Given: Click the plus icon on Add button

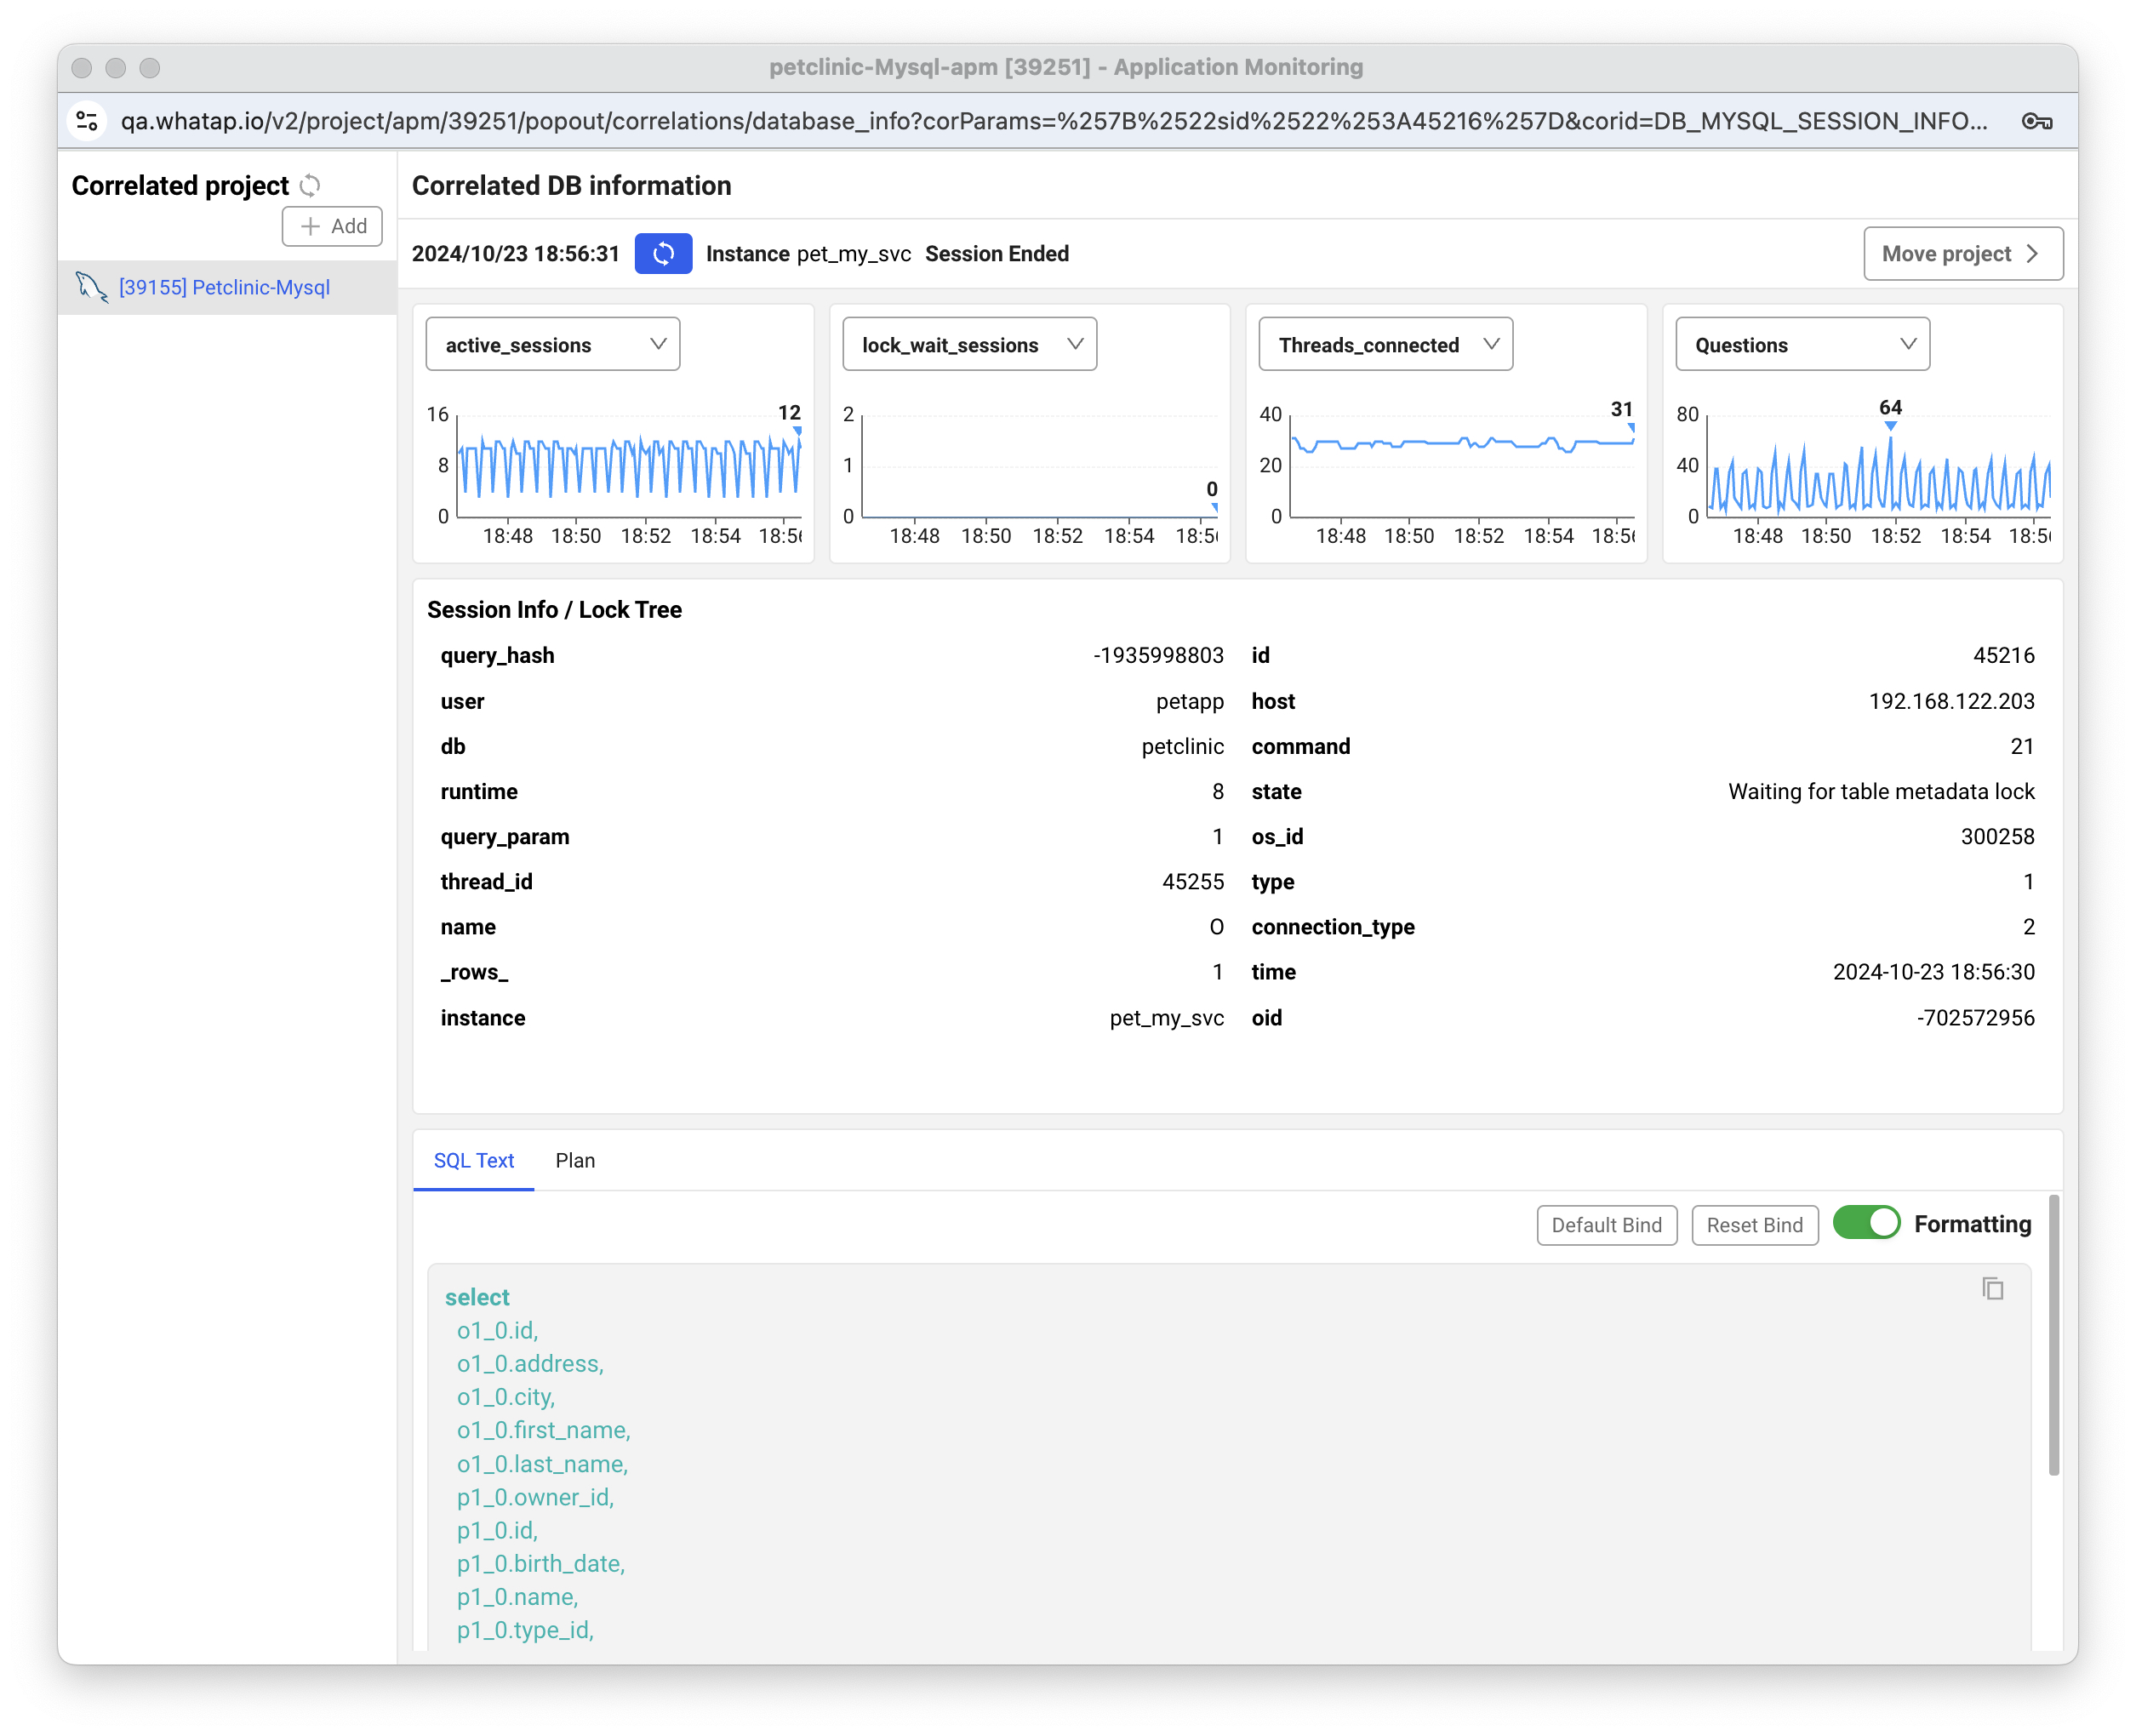Looking at the screenshot, I should tap(311, 227).
